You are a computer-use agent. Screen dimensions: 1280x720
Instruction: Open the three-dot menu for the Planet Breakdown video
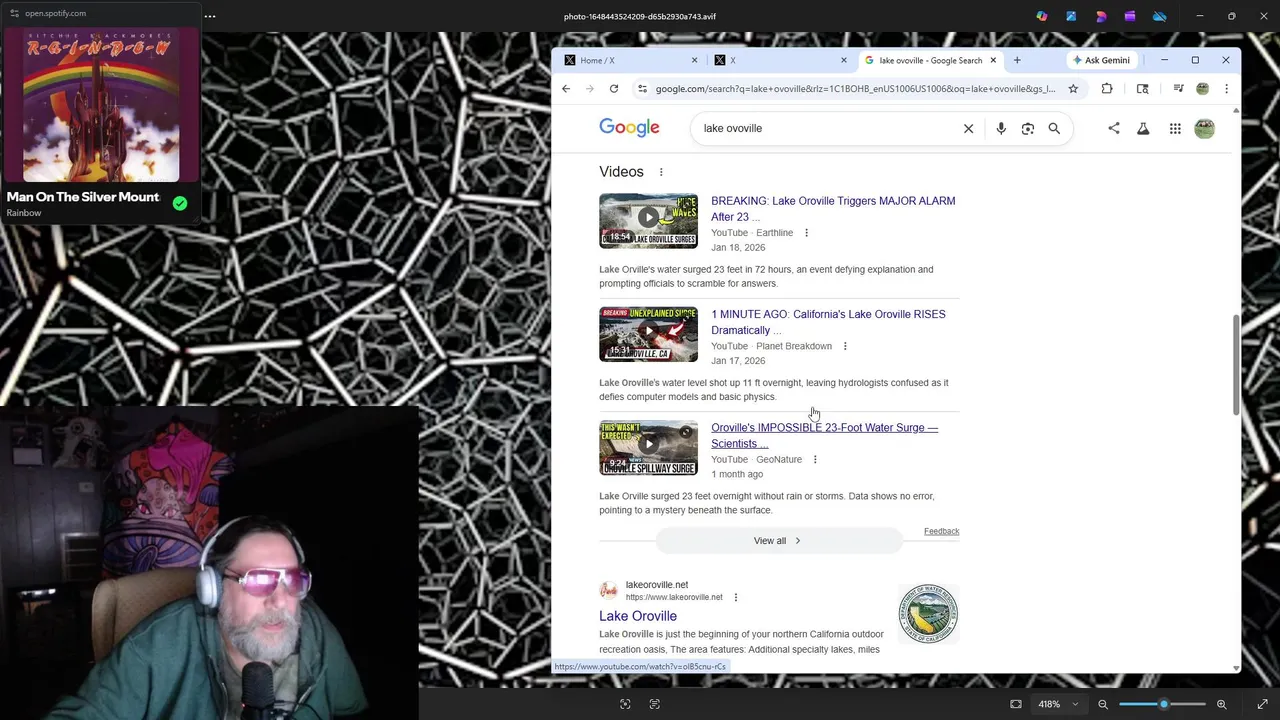tap(845, 346)
